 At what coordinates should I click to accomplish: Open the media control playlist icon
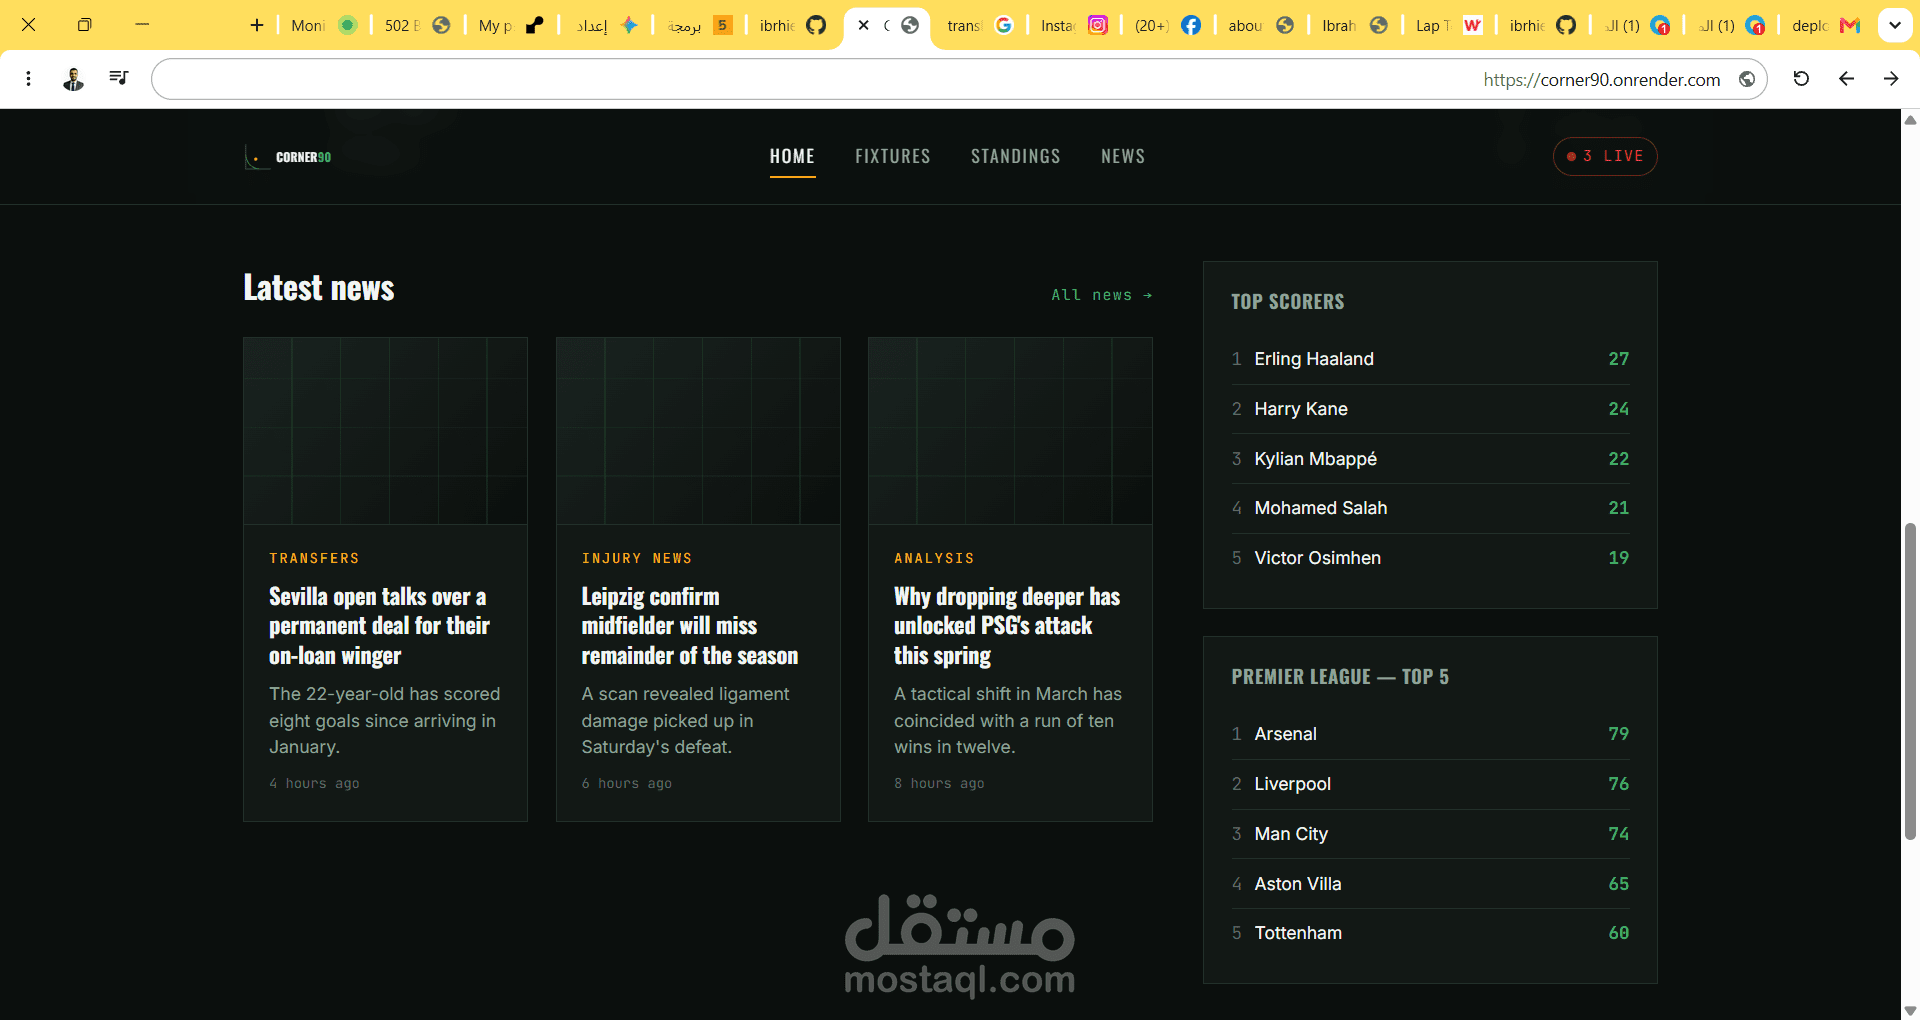[x=118, y=78]
